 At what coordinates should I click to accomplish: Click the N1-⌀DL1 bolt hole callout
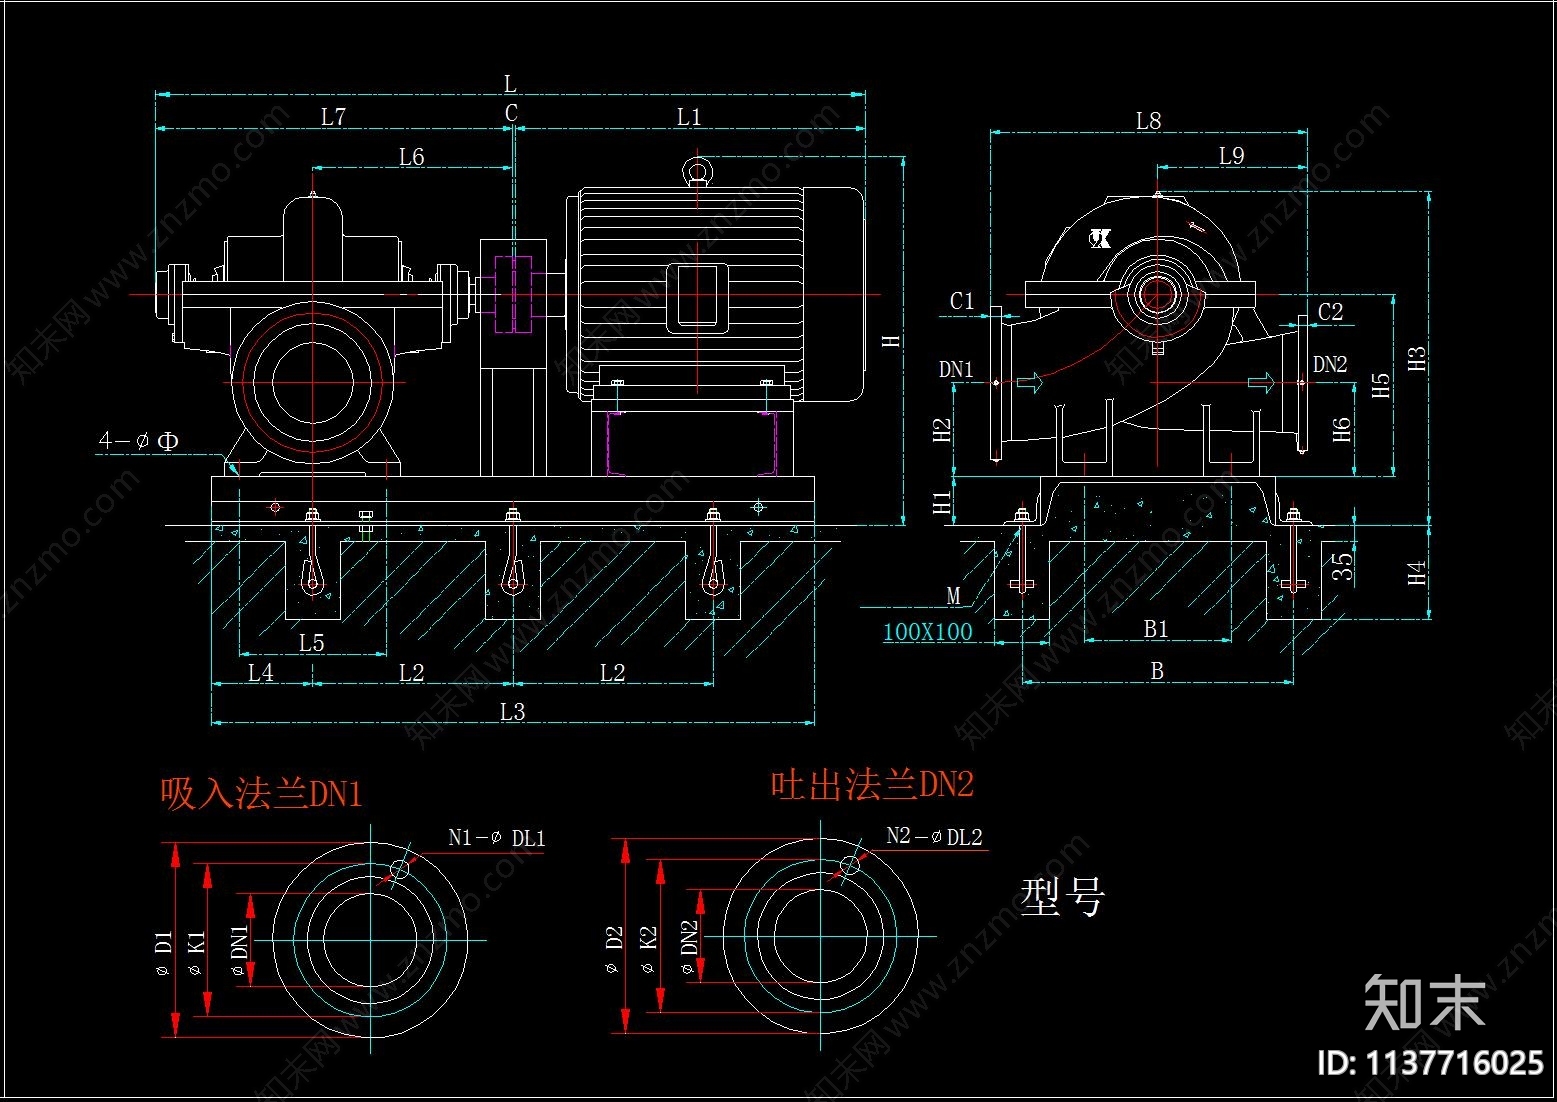pos(497,838)
